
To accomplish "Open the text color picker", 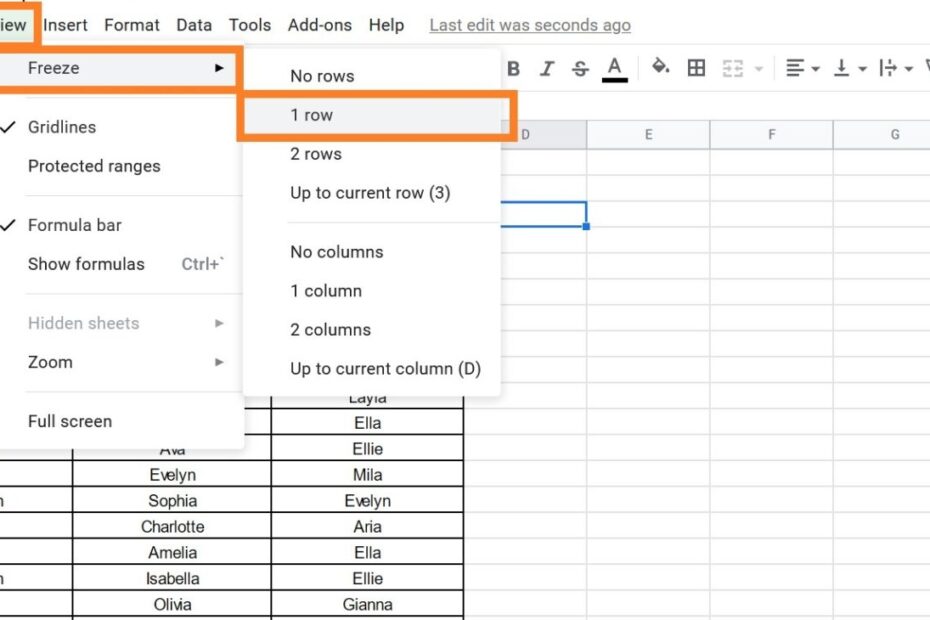I will [615, 68].
